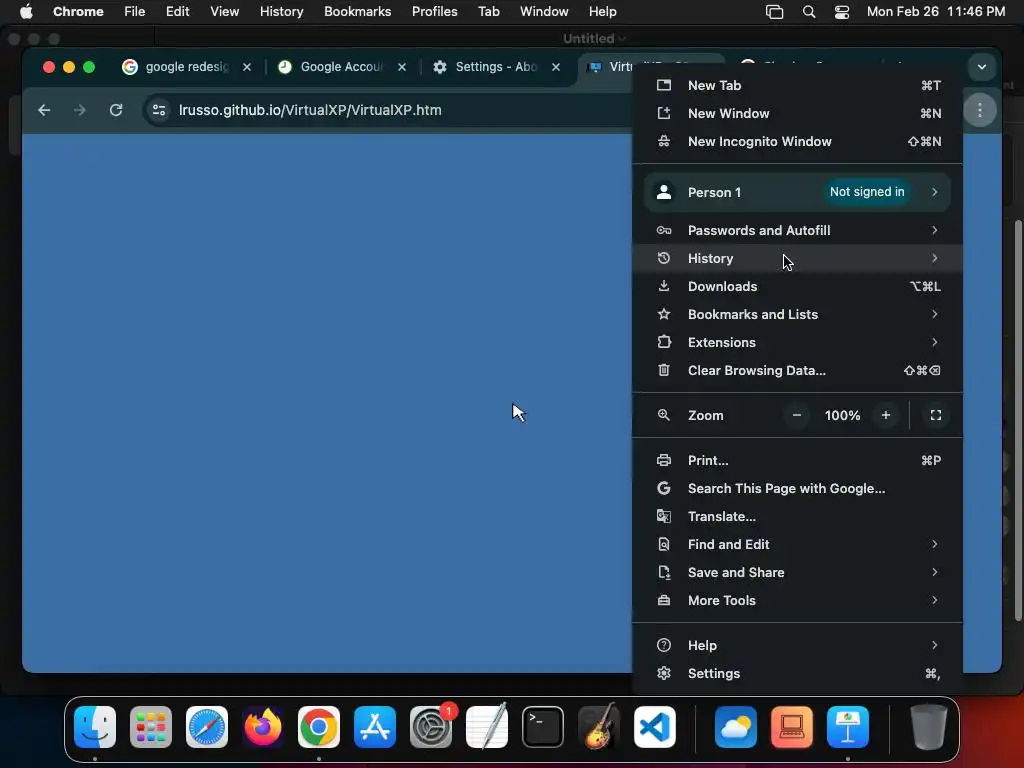Screen dimensions: 1024x768
Task: Open the site information icon in address bar
Action: pyautogui.click(x=159, y=110)
